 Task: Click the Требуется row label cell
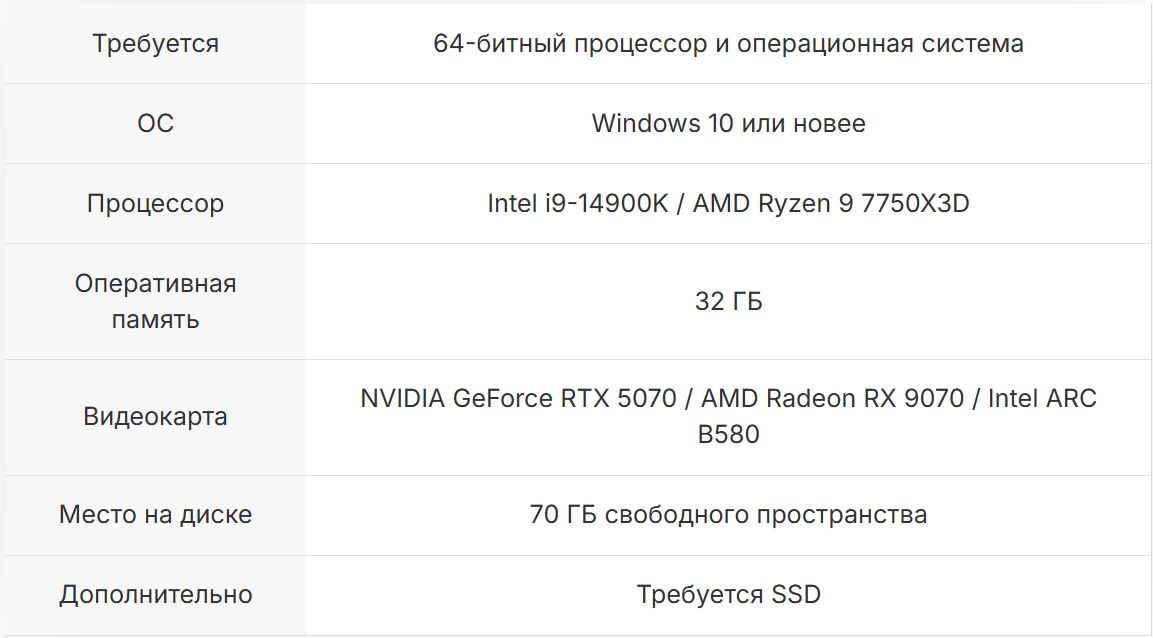pos(155,44)
